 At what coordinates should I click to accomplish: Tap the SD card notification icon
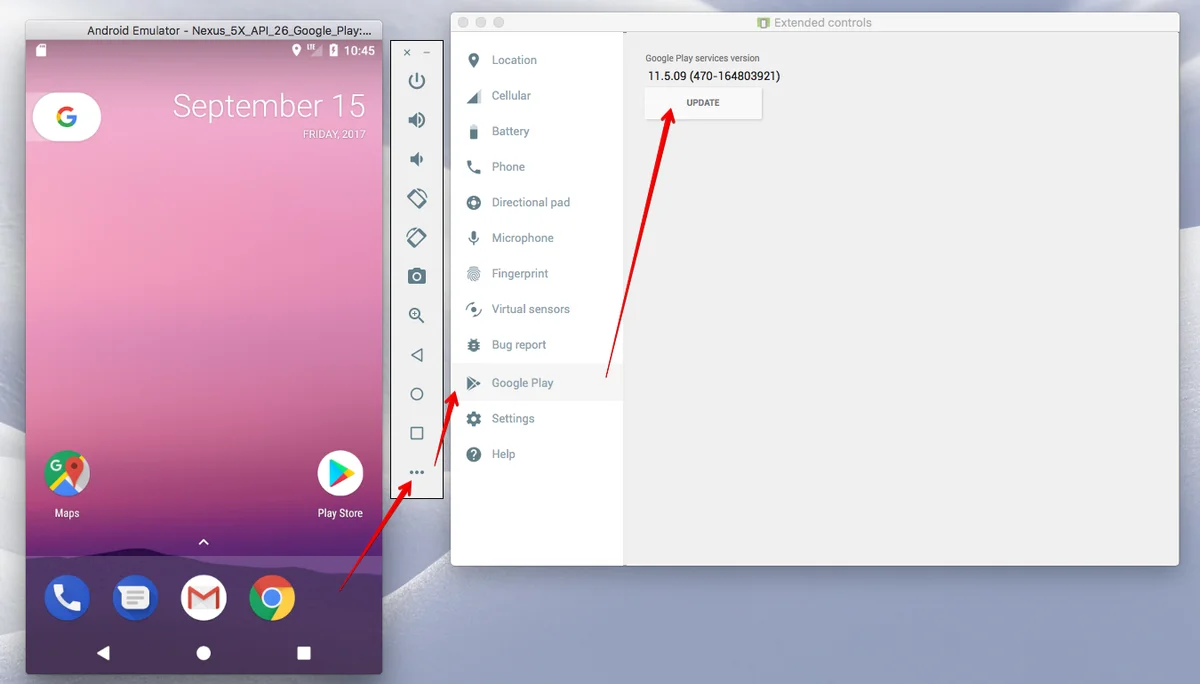(41, 50)
